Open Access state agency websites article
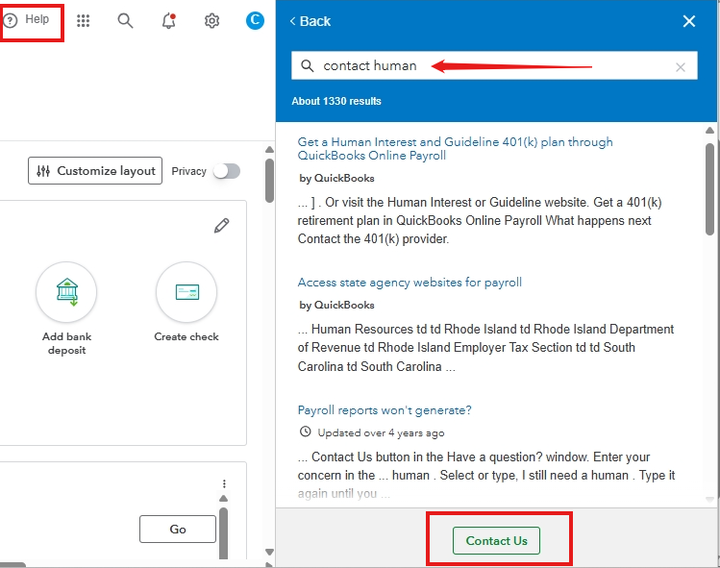720x568 pixels. [410, 282]
